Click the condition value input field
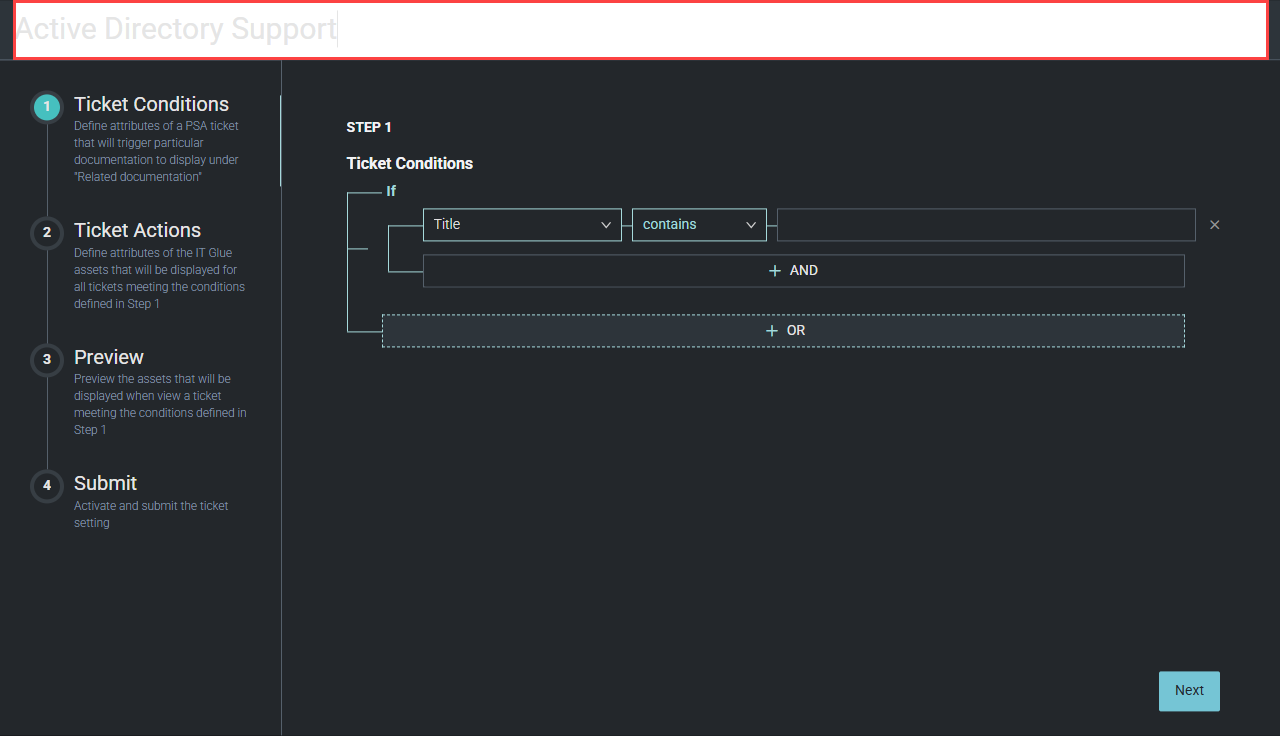 (986, 224)
